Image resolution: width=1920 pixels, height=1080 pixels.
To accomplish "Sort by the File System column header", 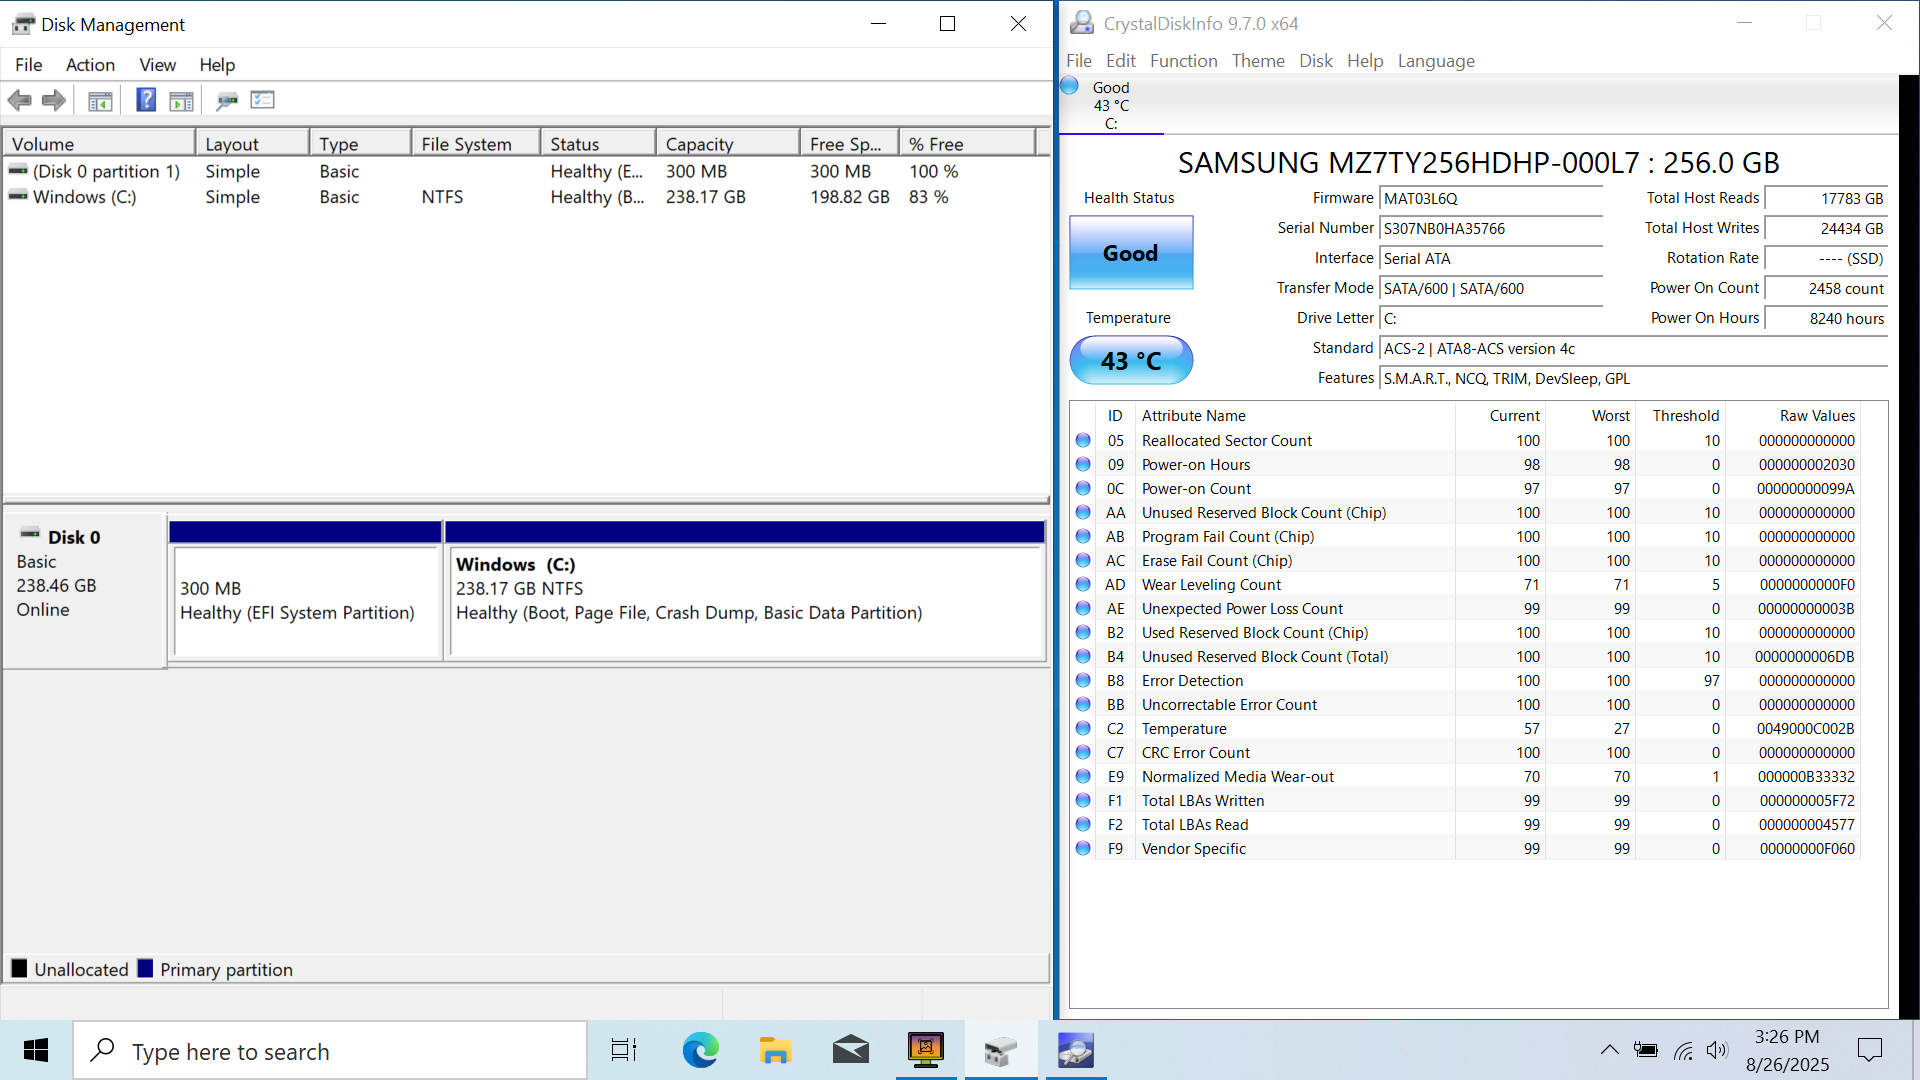I will pyautogui.click(x=475, y=144).
